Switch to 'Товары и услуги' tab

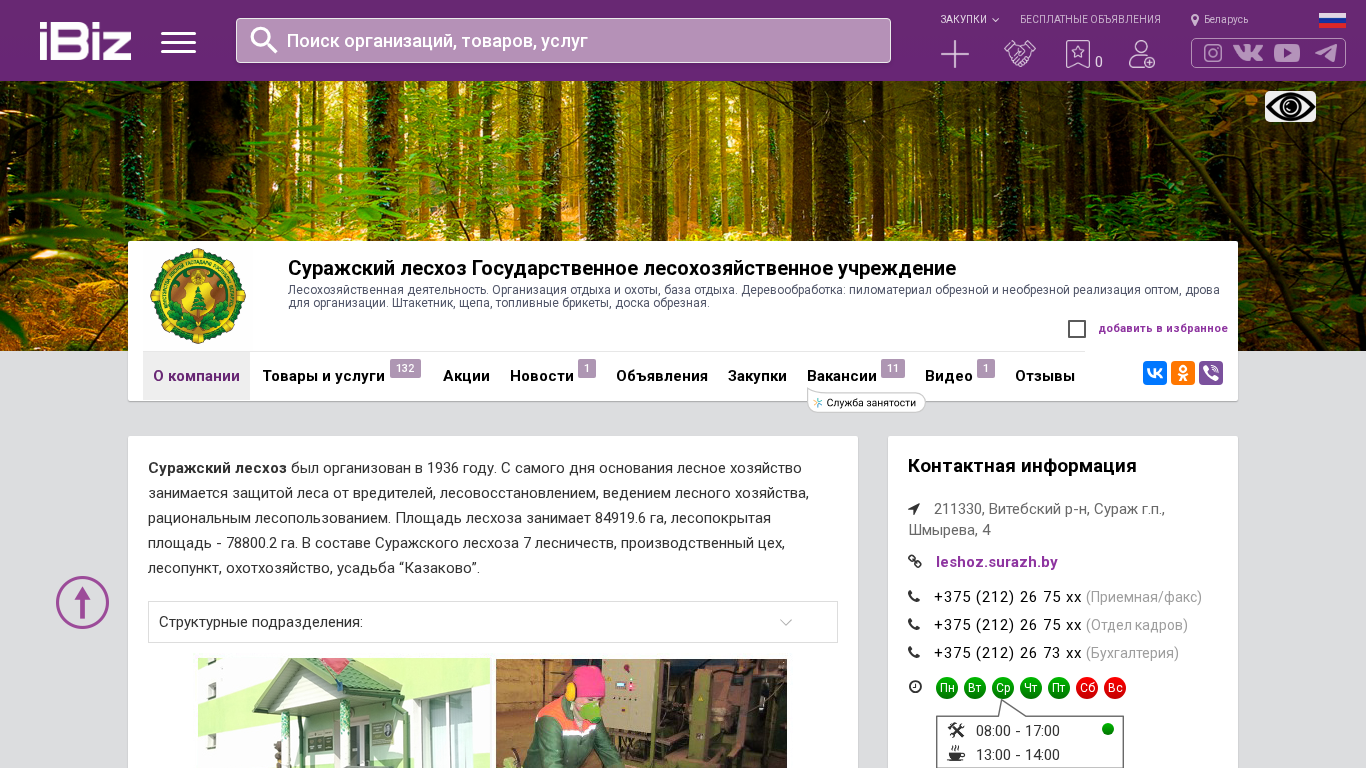(x=323, y=376)
